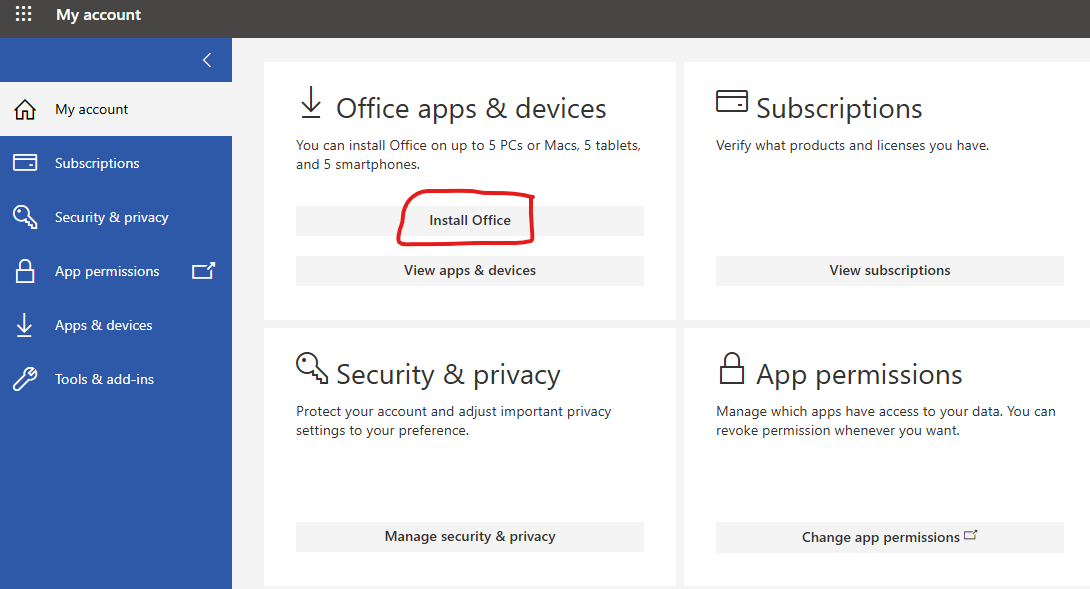This screenshot has height=589, width=1090.
Task: Click the key icon beside sidebar Security & privacy
Action: click(x=25, y=217)
